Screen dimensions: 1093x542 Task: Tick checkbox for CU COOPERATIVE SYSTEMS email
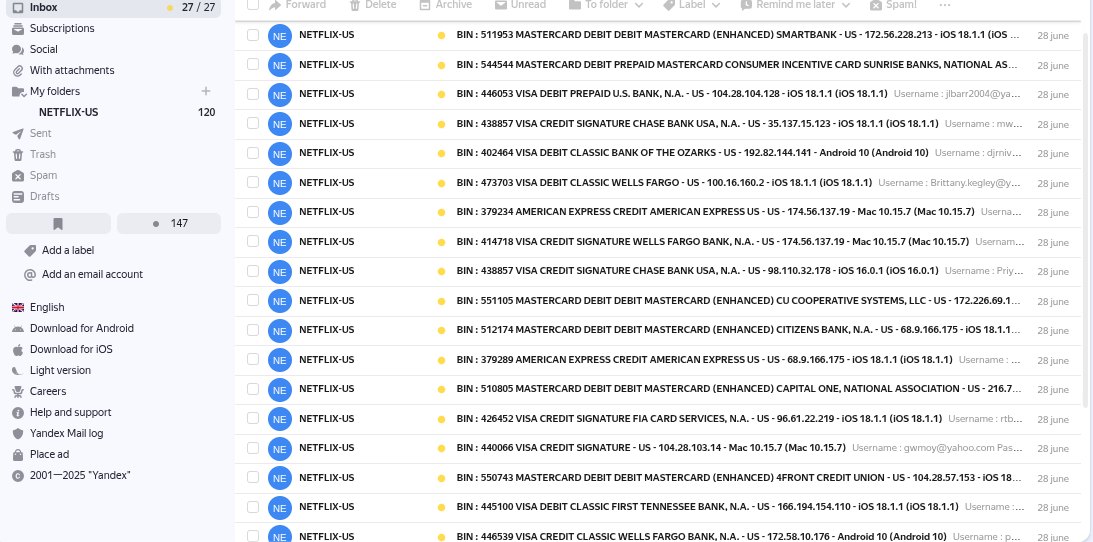[x=253, y=300]
